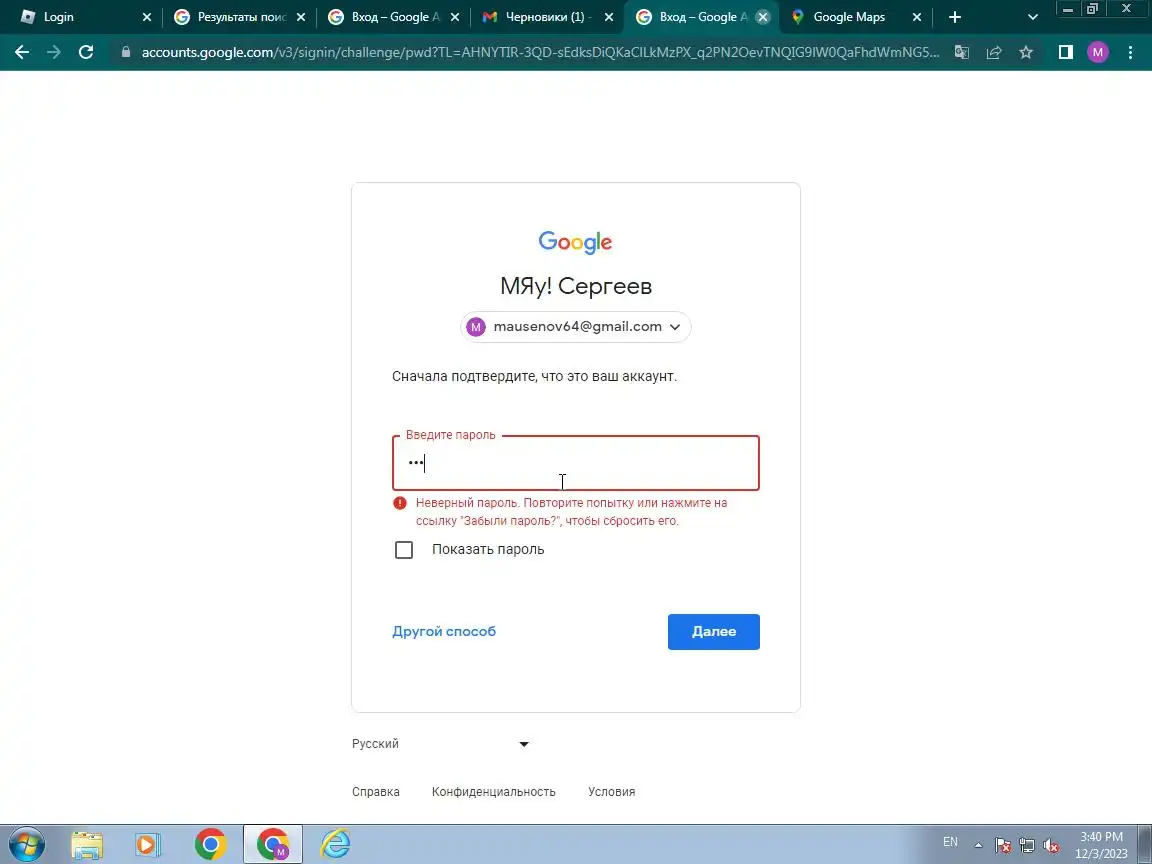Enable the Показать пароль checkbox

point(404,550)
